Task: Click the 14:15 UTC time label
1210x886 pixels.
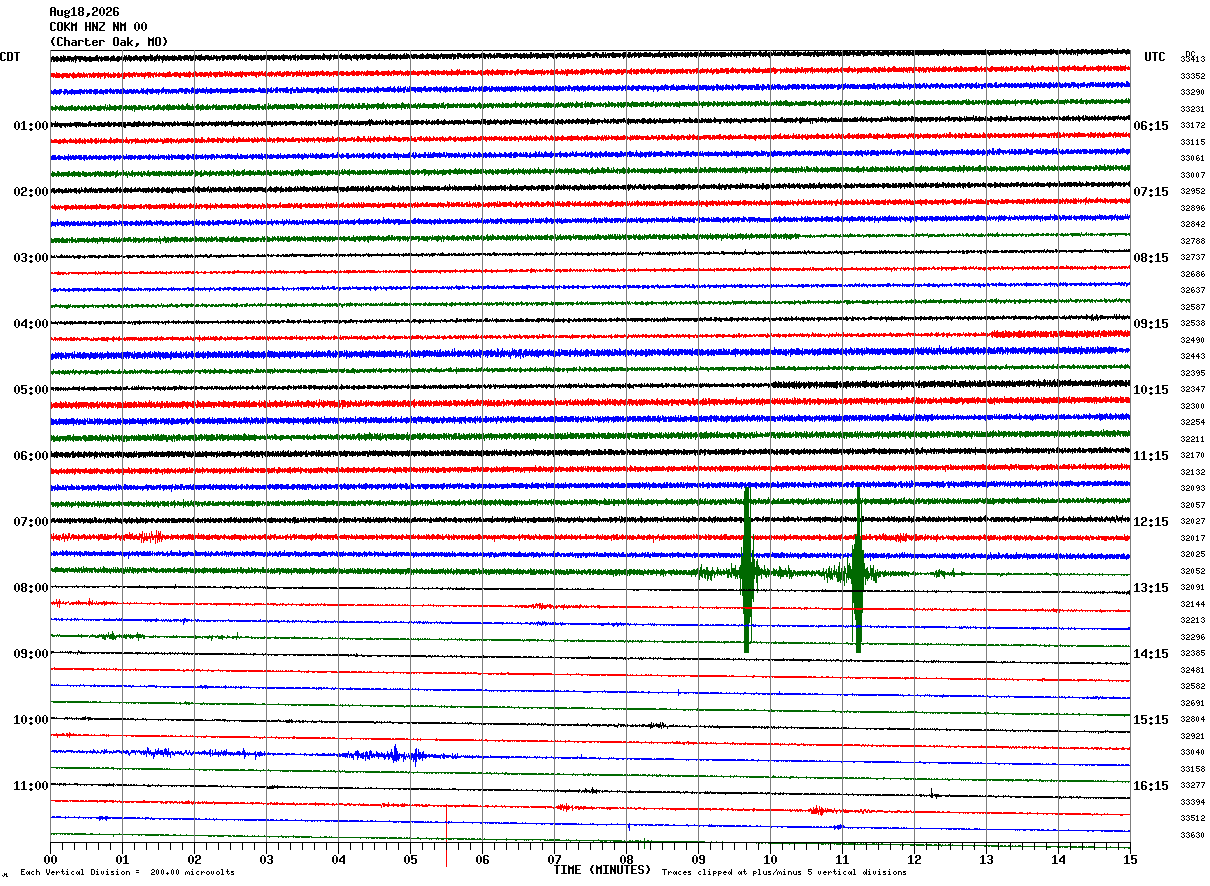Action: pos(1151,654)
